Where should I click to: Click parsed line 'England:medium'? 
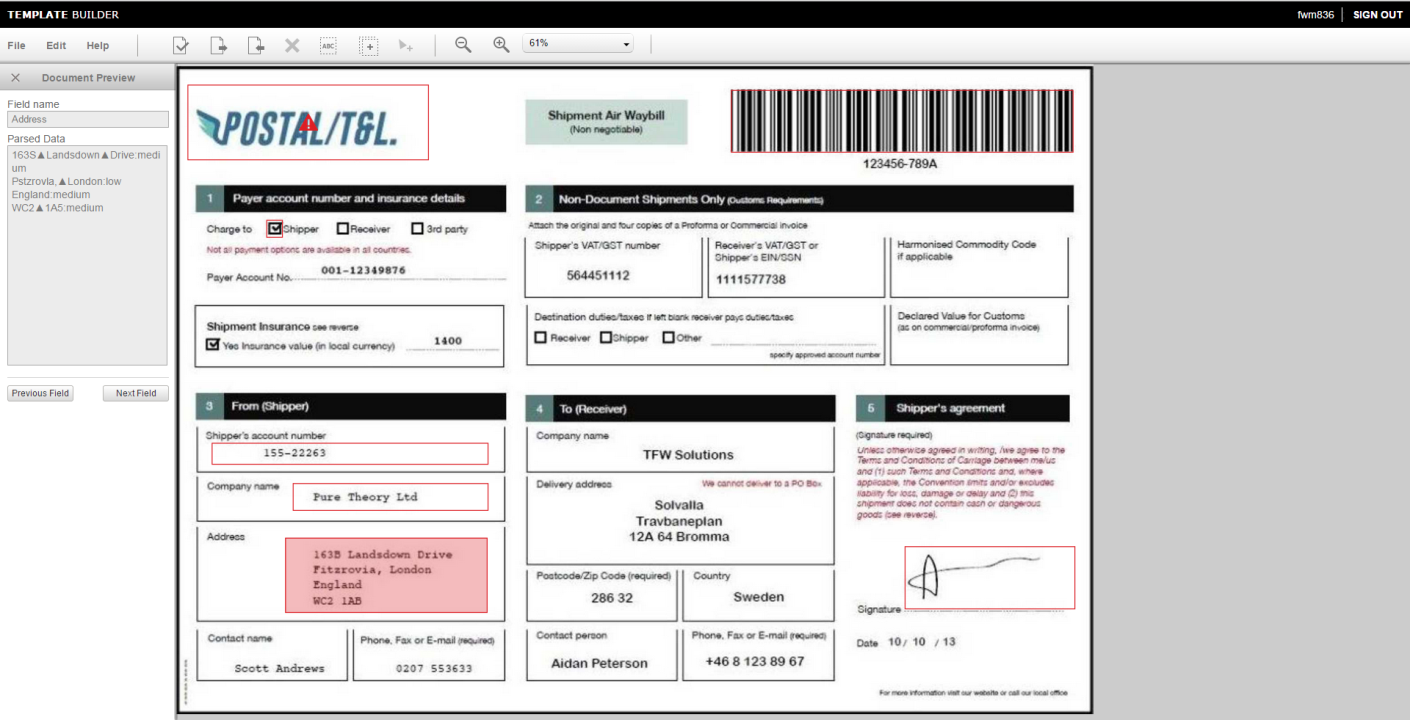click(x=51, y=195)
